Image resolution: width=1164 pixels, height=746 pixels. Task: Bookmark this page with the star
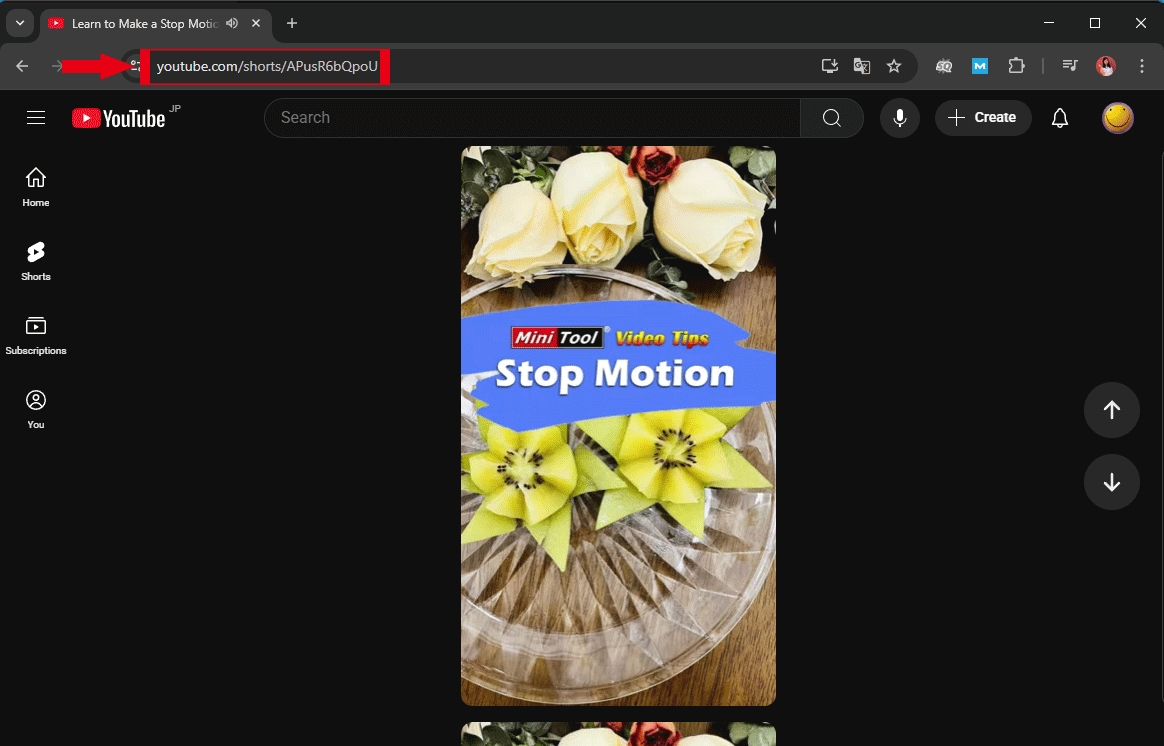(893, 66)
